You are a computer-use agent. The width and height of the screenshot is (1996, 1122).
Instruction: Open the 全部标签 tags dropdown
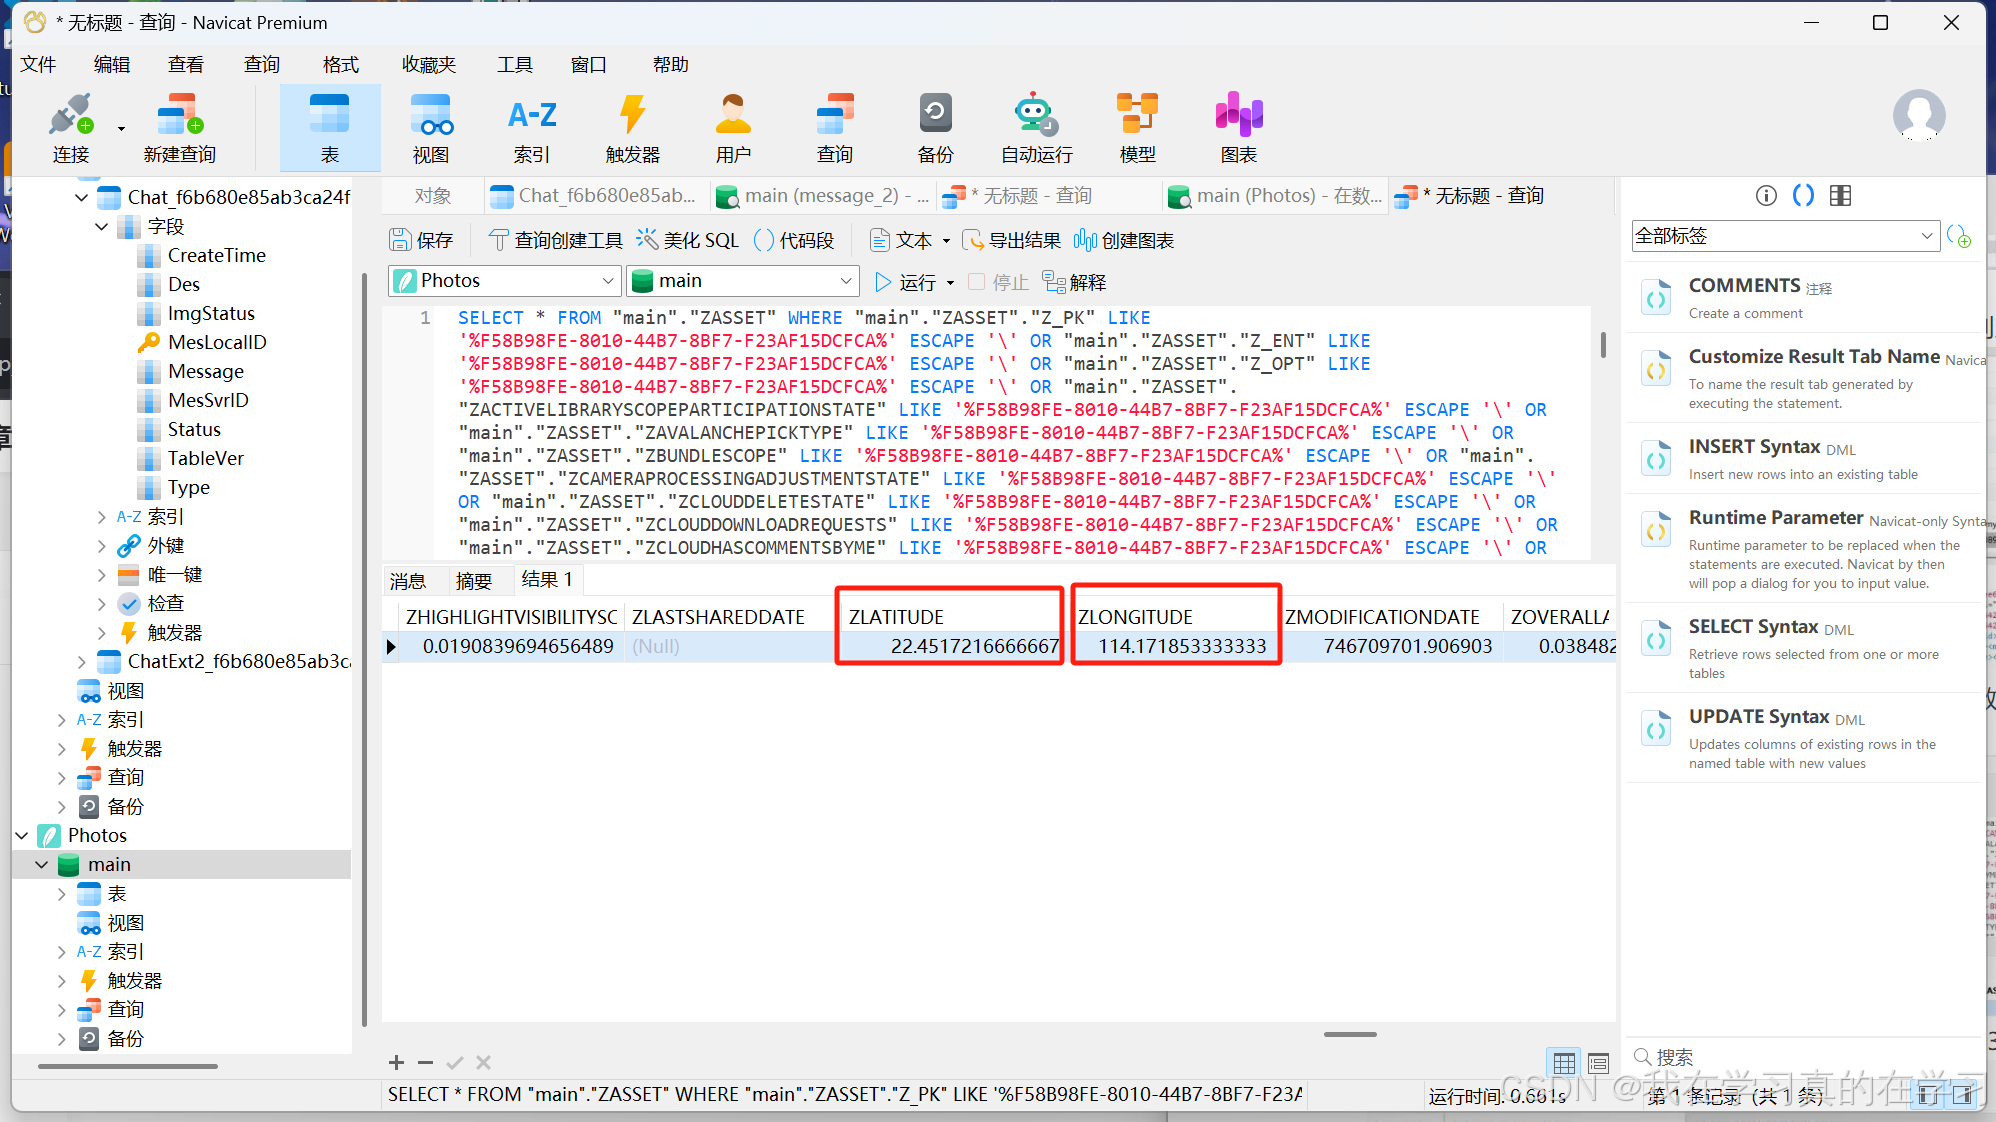(x=1925, y=236)
